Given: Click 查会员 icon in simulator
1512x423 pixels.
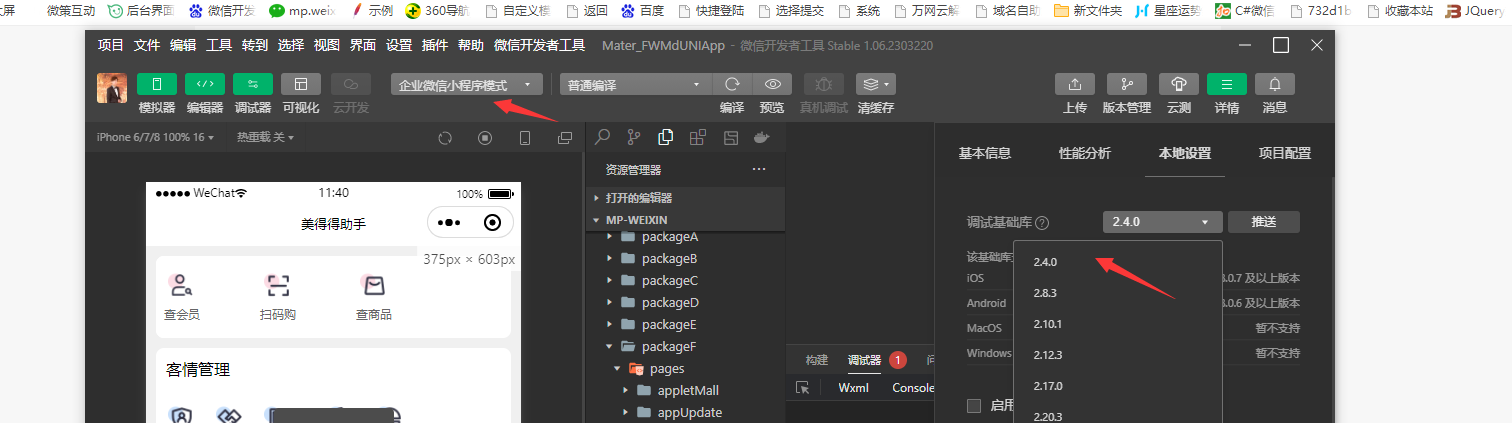Looking at the screenshot, I should 181,286.
